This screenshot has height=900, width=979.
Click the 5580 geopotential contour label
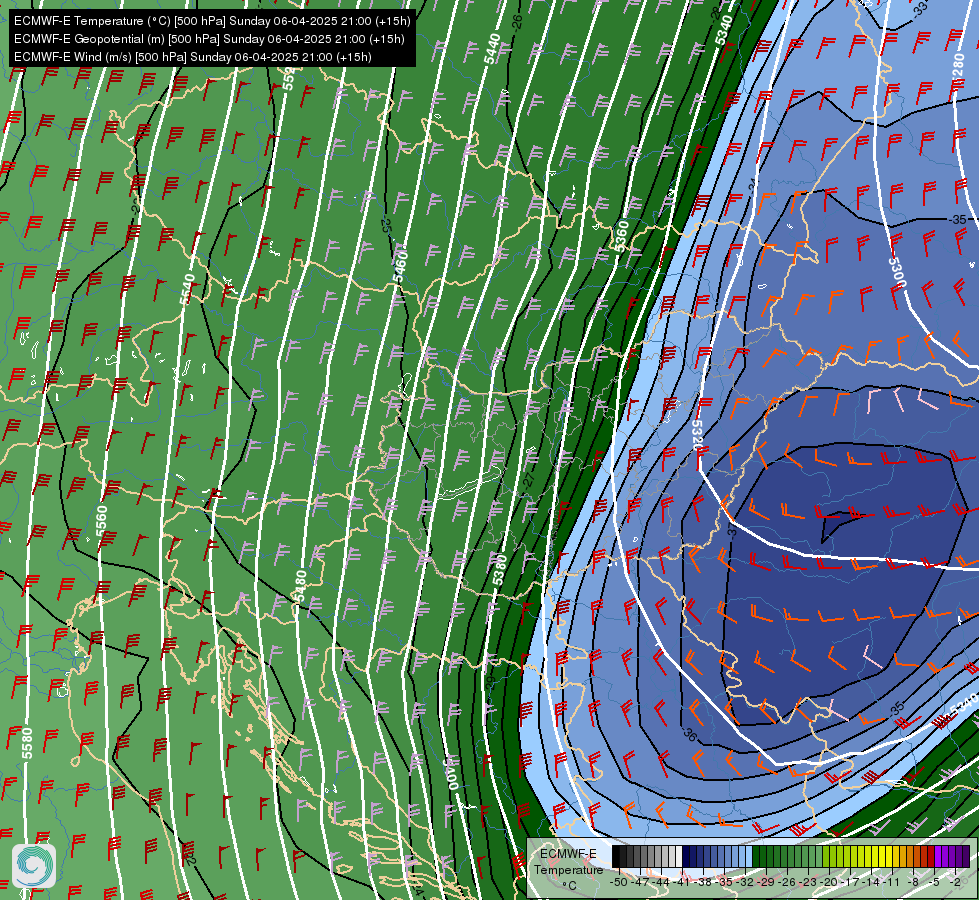(27, 743)
